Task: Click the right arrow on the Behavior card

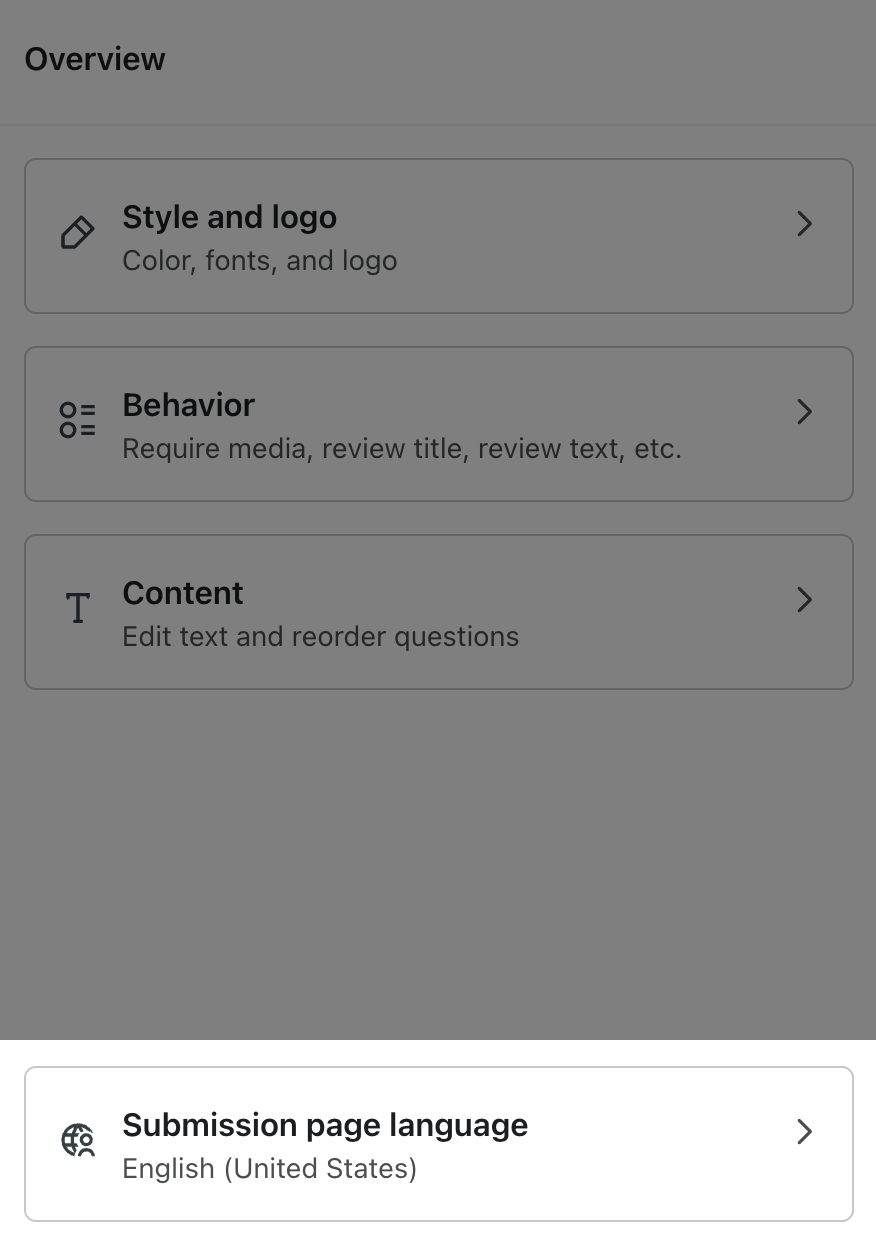Action: (804, 412)
